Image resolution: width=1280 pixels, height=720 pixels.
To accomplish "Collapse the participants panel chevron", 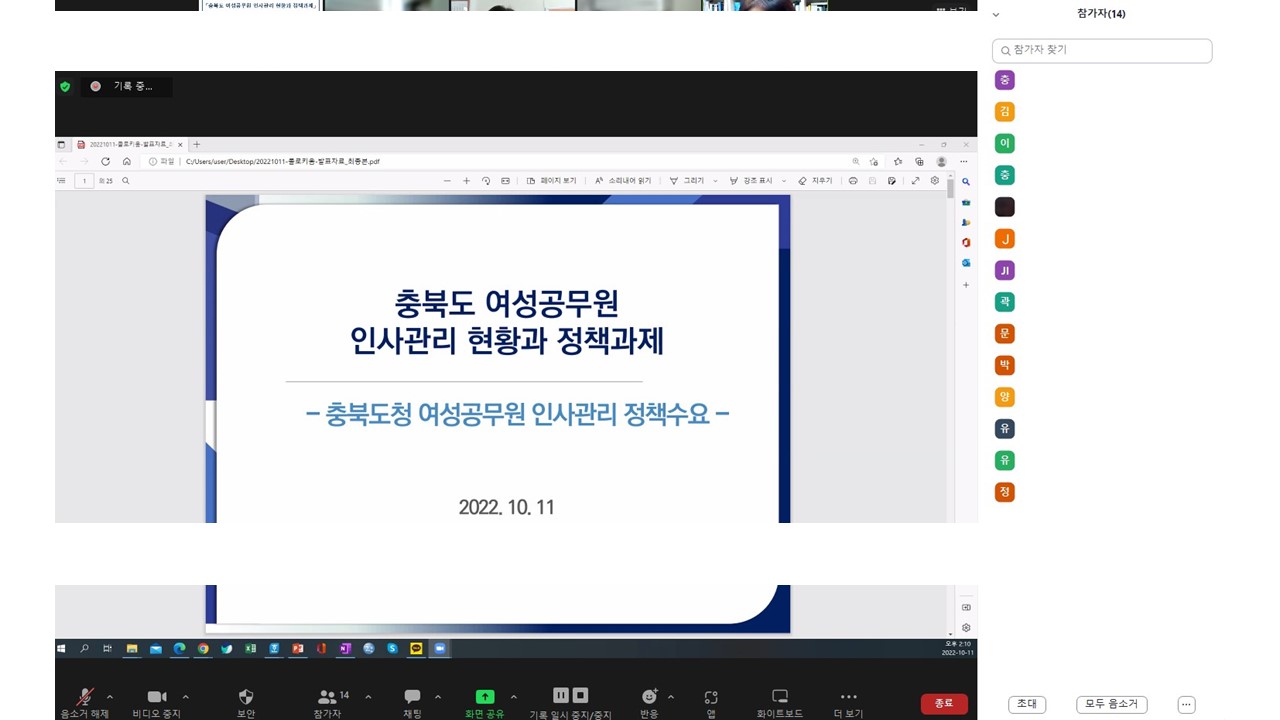I will tap(995, 14).
